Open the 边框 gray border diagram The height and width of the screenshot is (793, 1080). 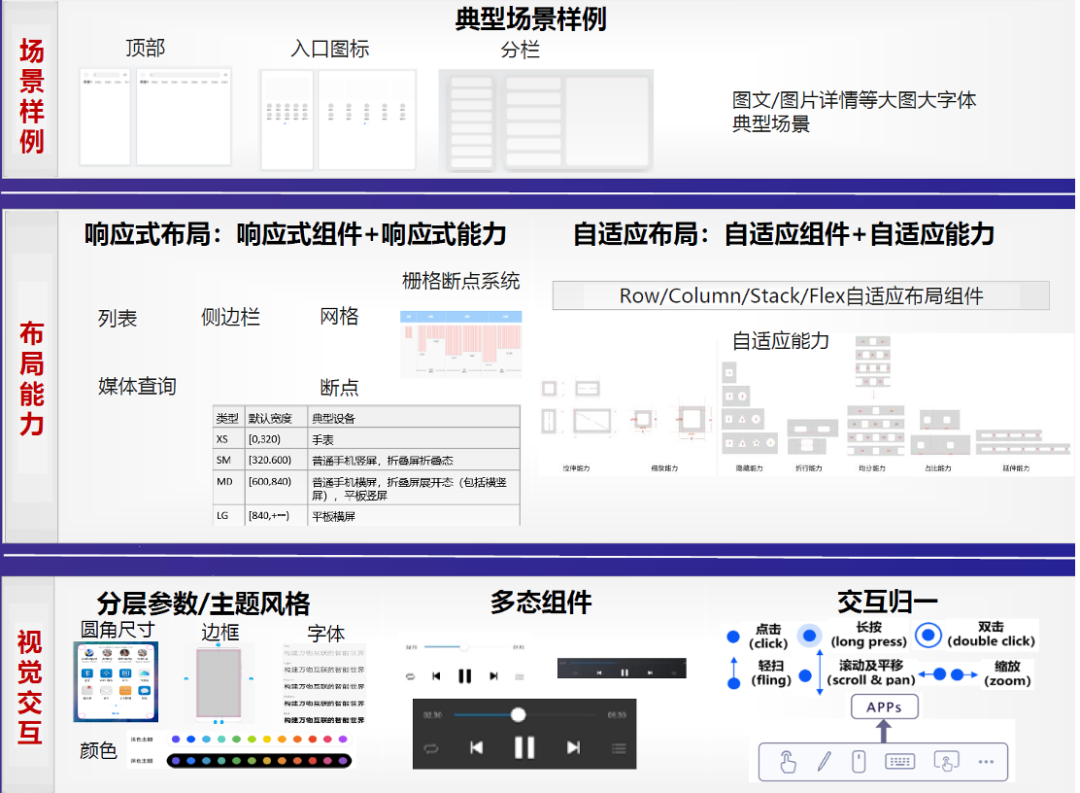pyautogui.click(x=218, y=683)
